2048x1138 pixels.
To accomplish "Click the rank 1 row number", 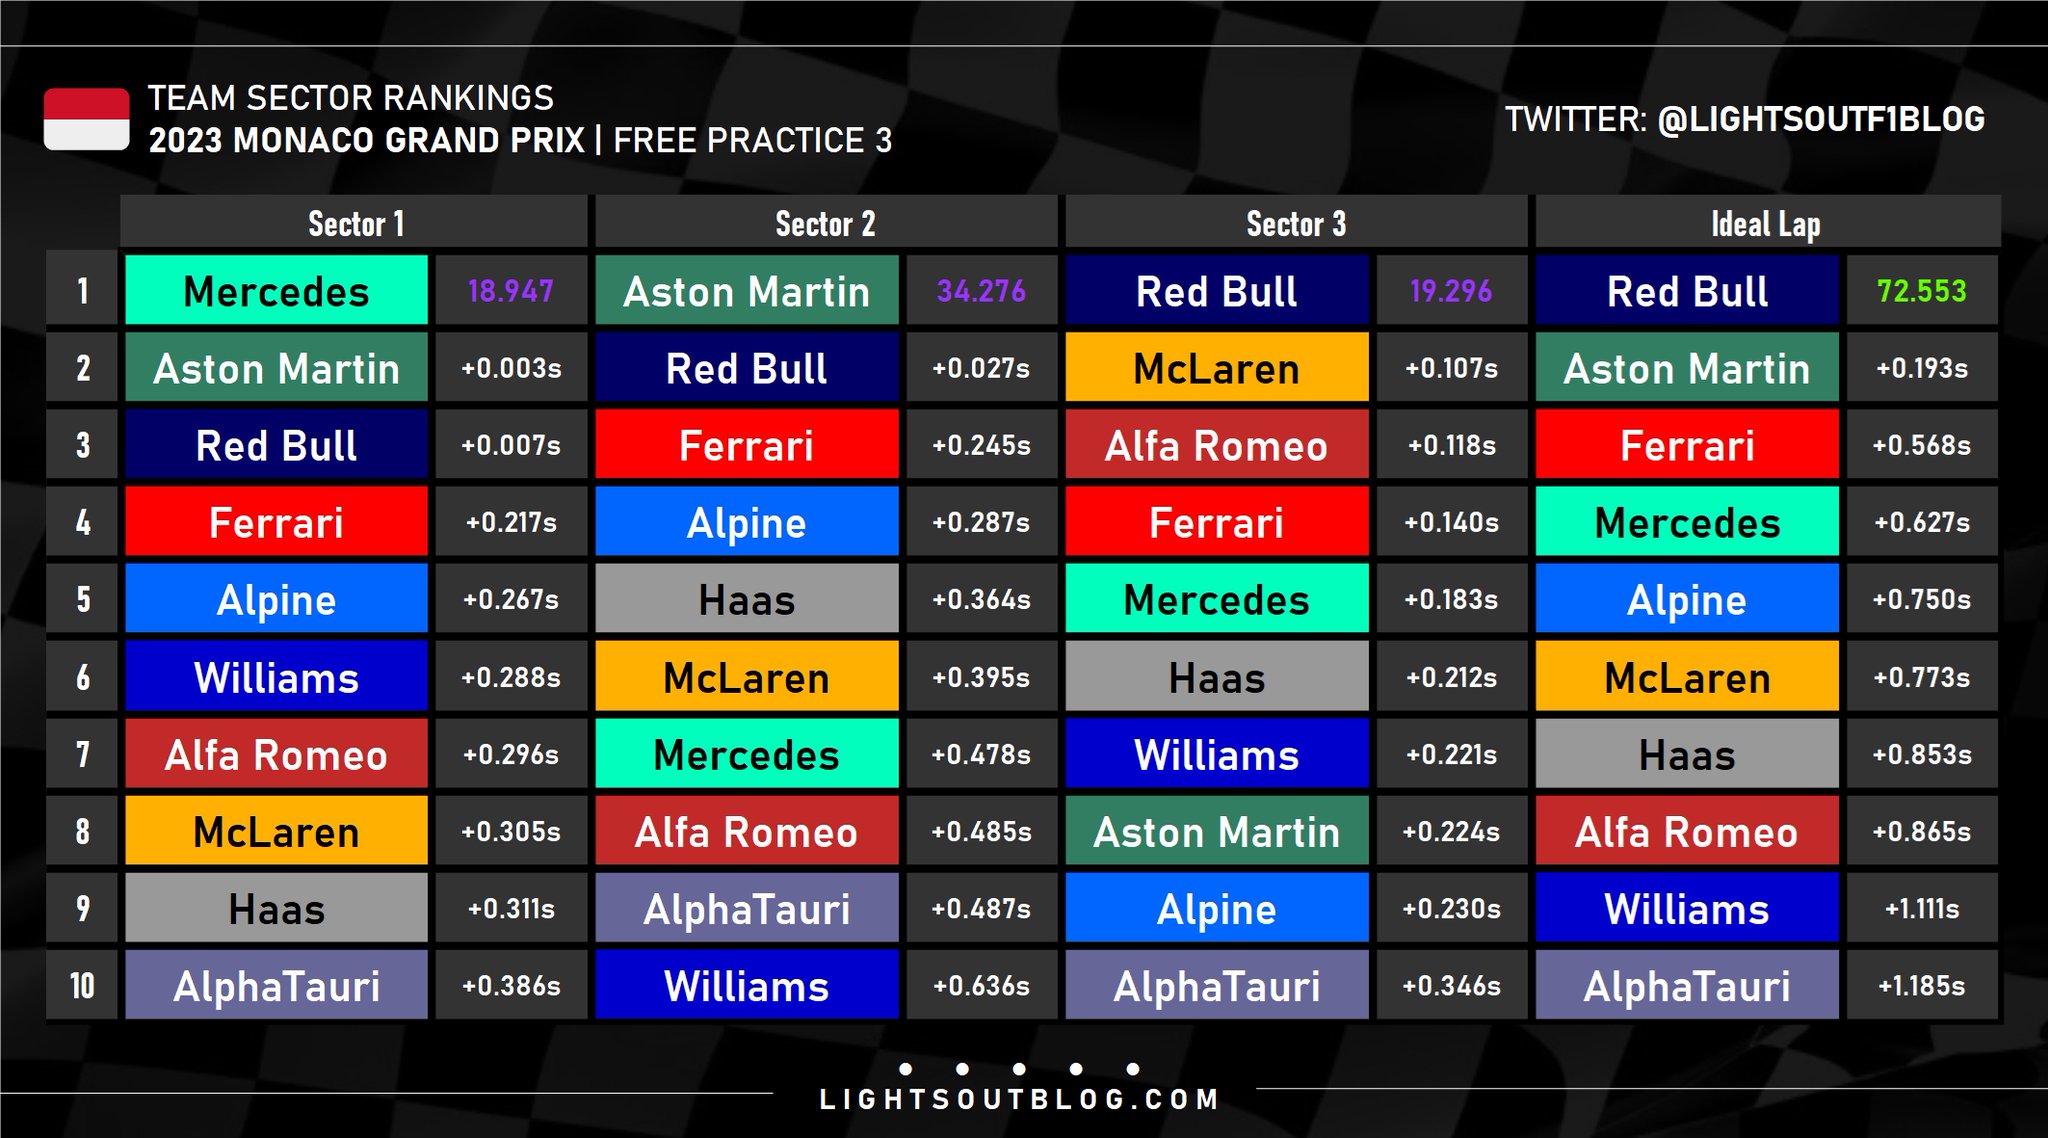I will (82, 290).
